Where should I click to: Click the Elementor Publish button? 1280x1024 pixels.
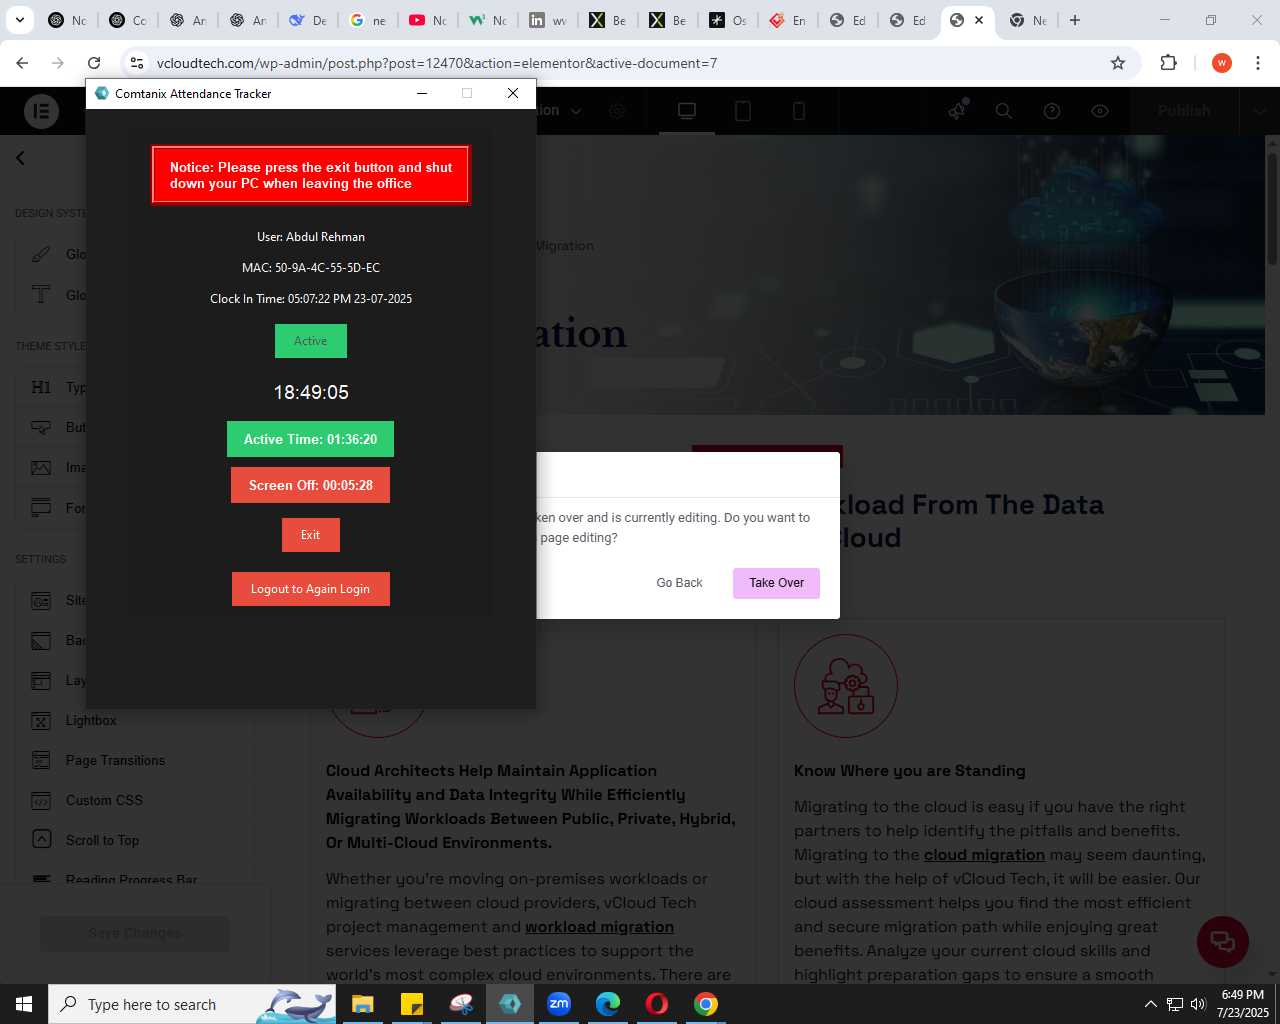(x=1184, y=111)
